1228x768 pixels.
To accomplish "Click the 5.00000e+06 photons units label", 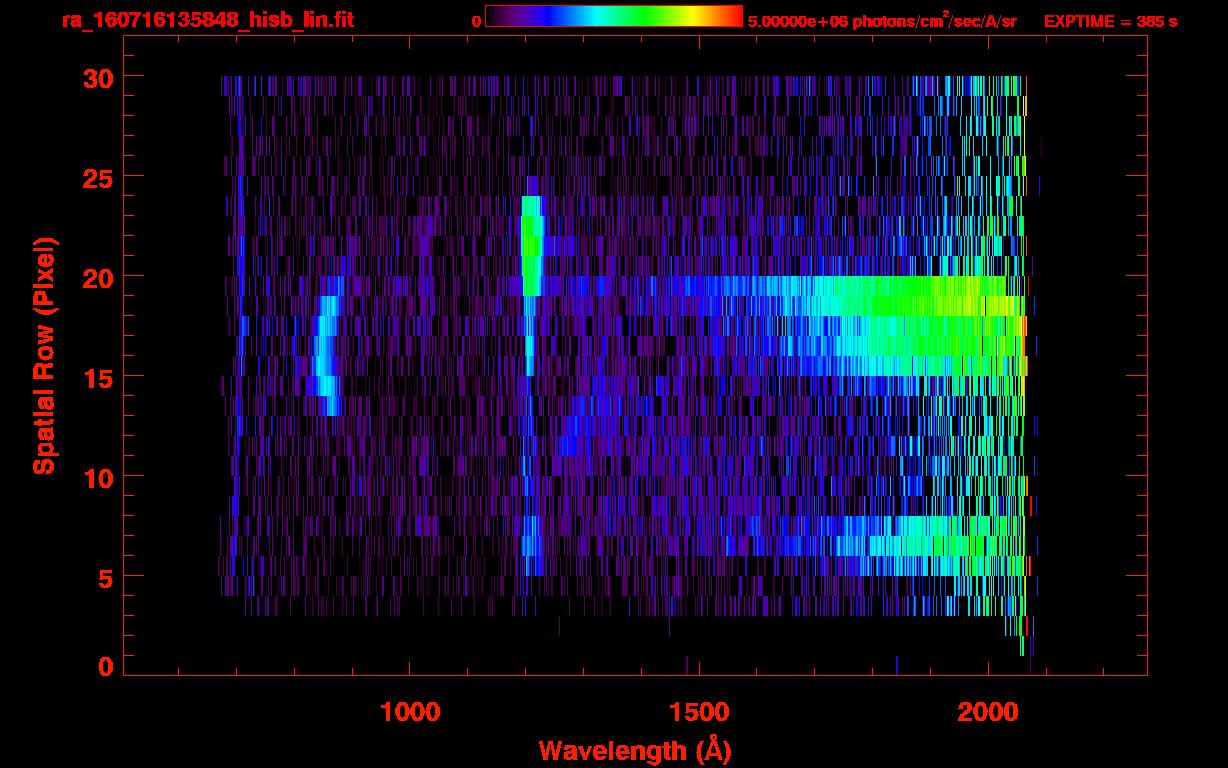I will coord(883,20).
